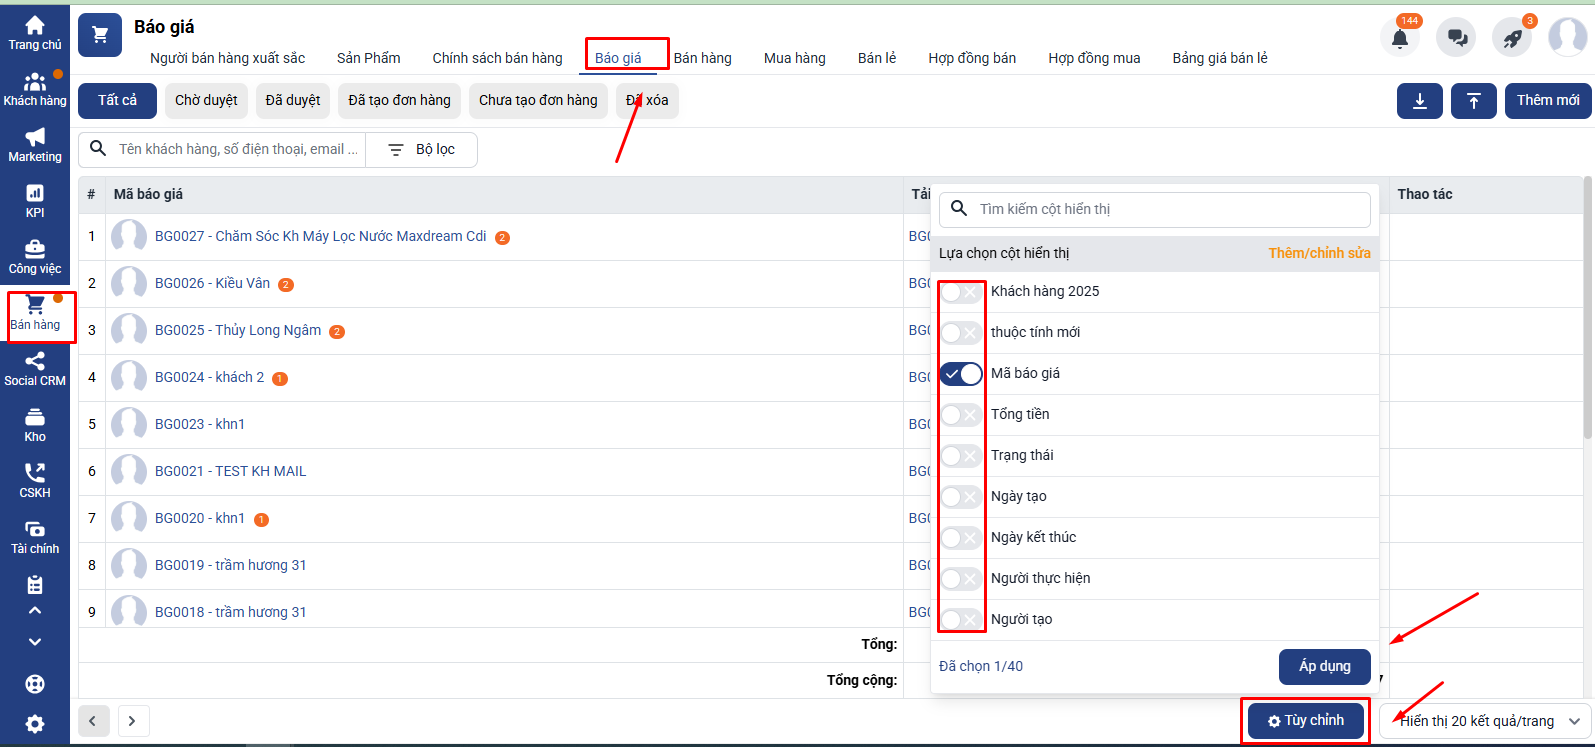Go to KPI in sidebar
Viewport: 1595px width, 747px height.
35,200
